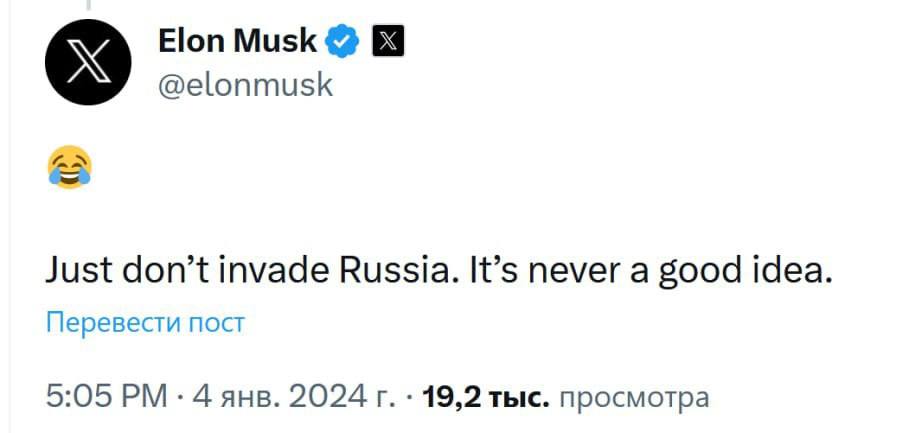Click the small X affiliation badge
Screen dimensions: 900x433
click(387, 41)
